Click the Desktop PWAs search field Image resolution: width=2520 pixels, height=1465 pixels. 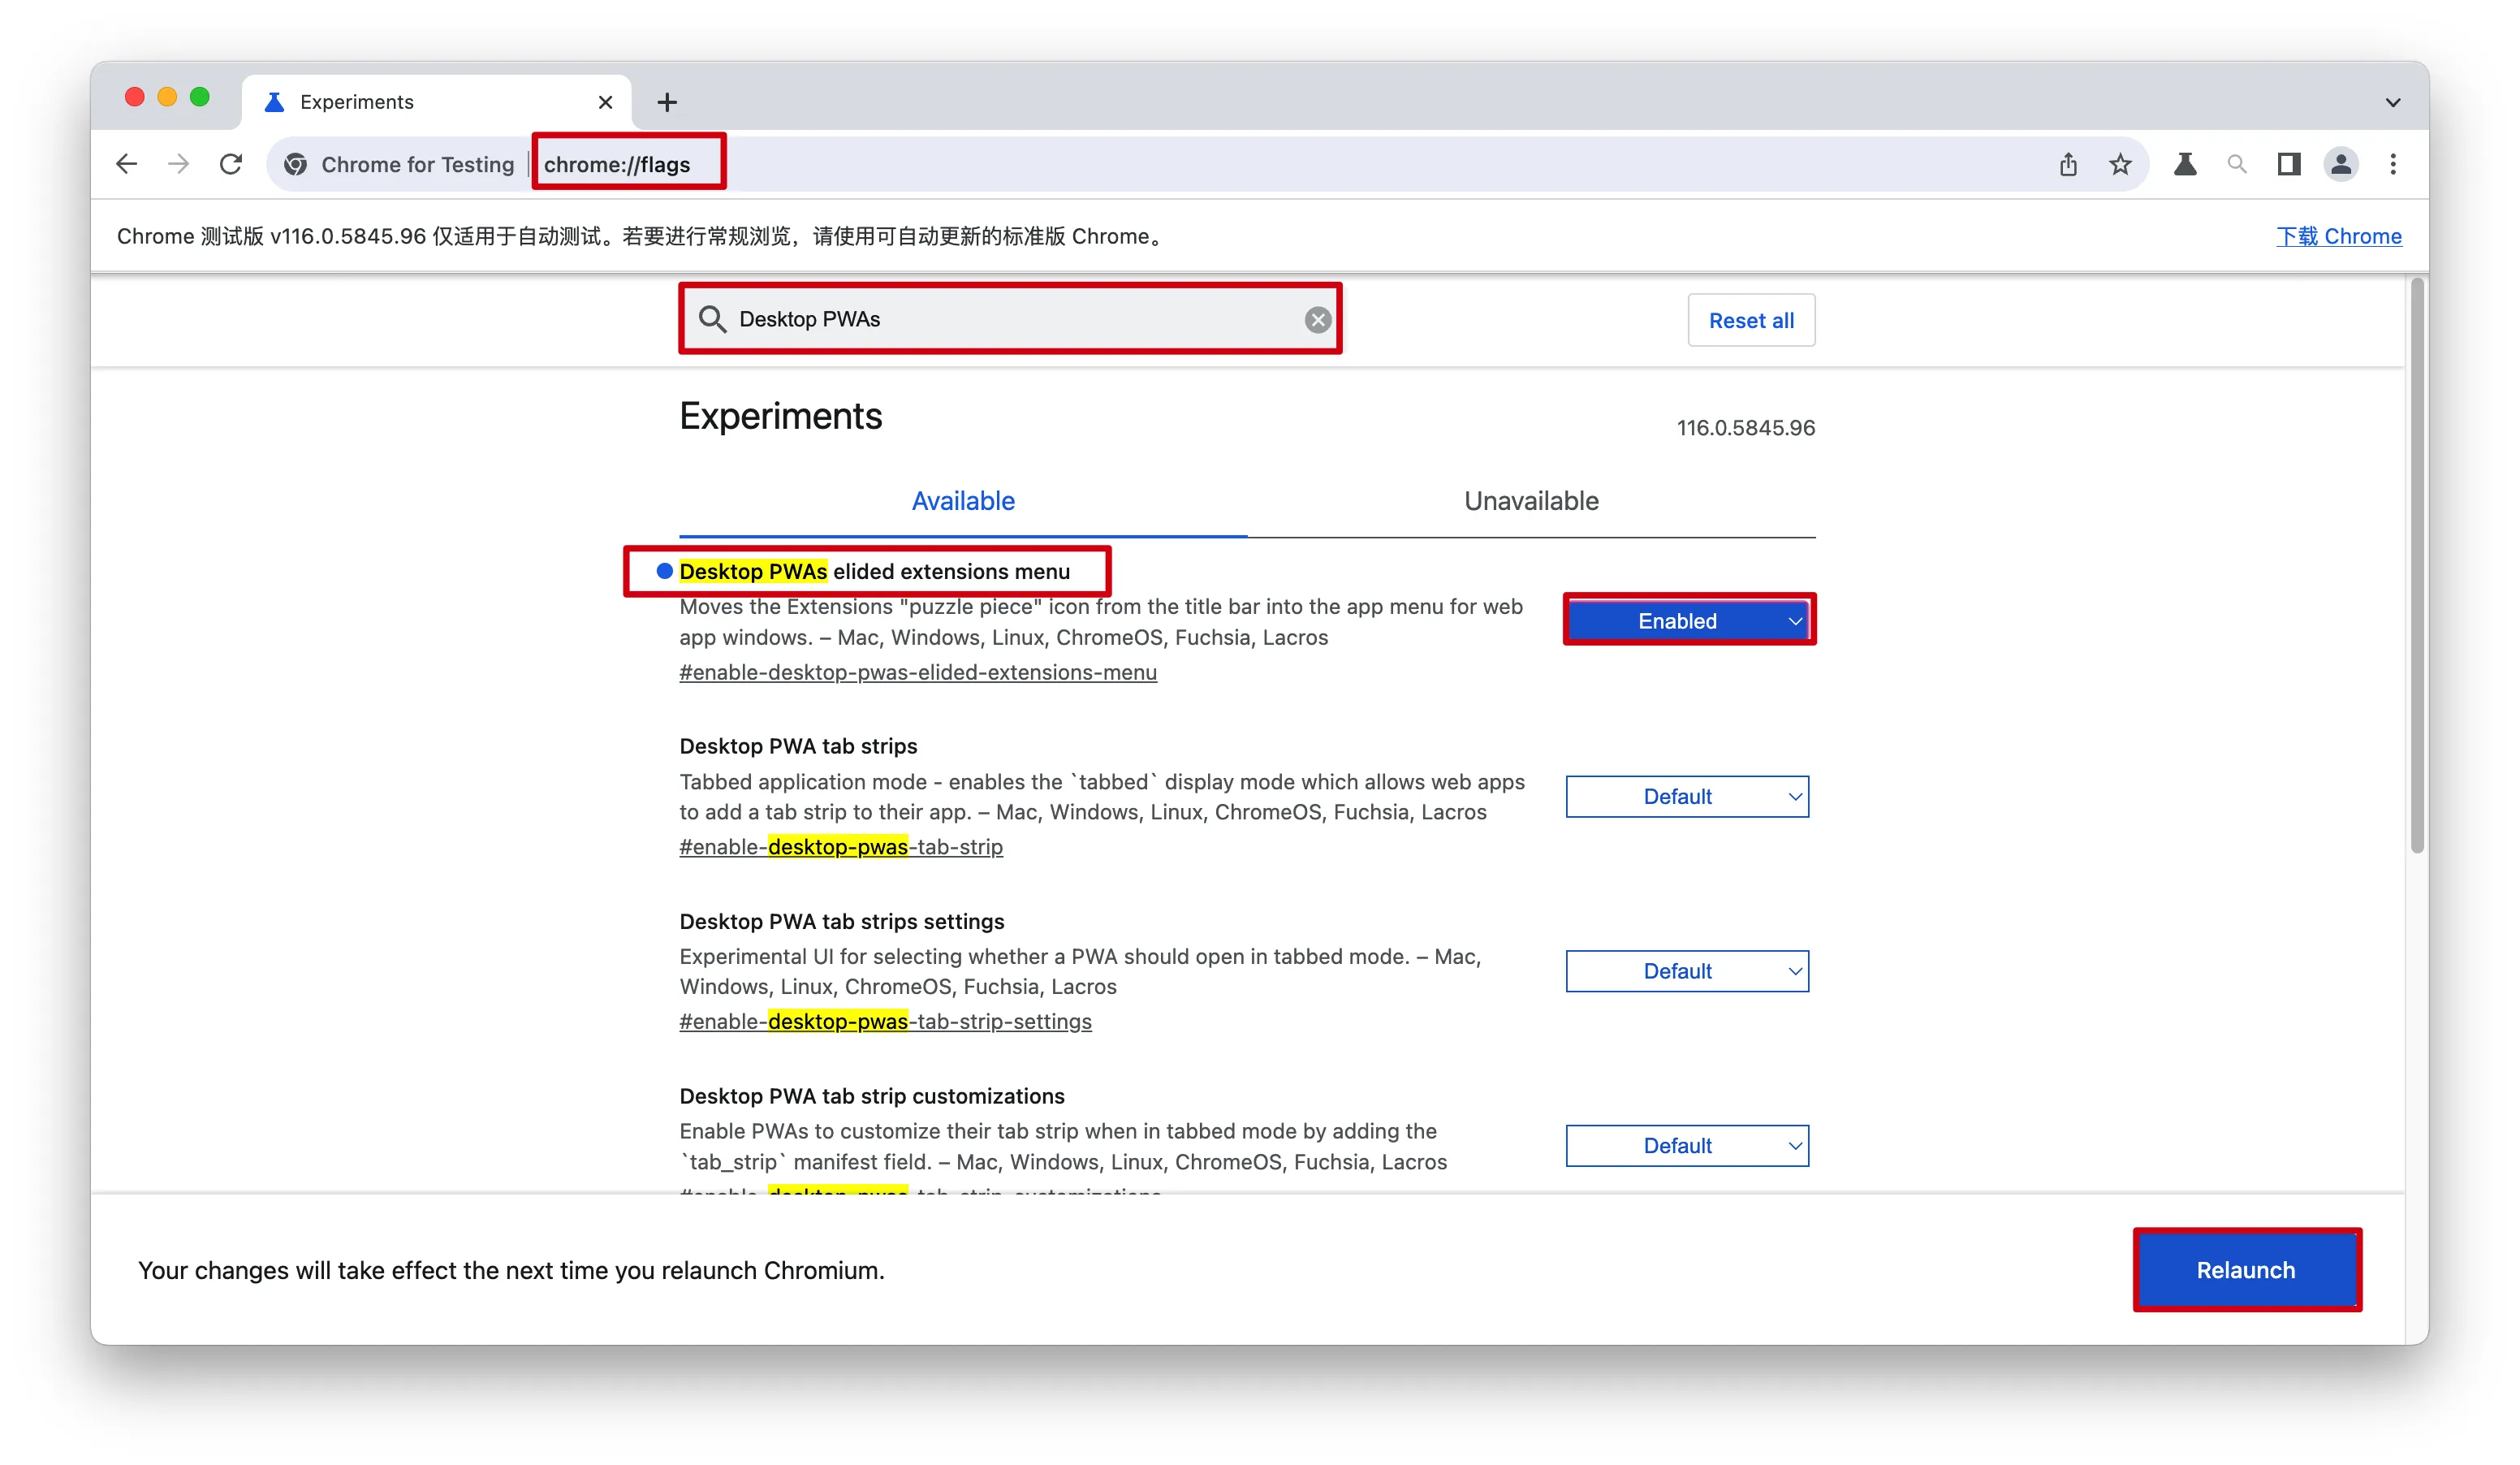tap(1010, 319)
